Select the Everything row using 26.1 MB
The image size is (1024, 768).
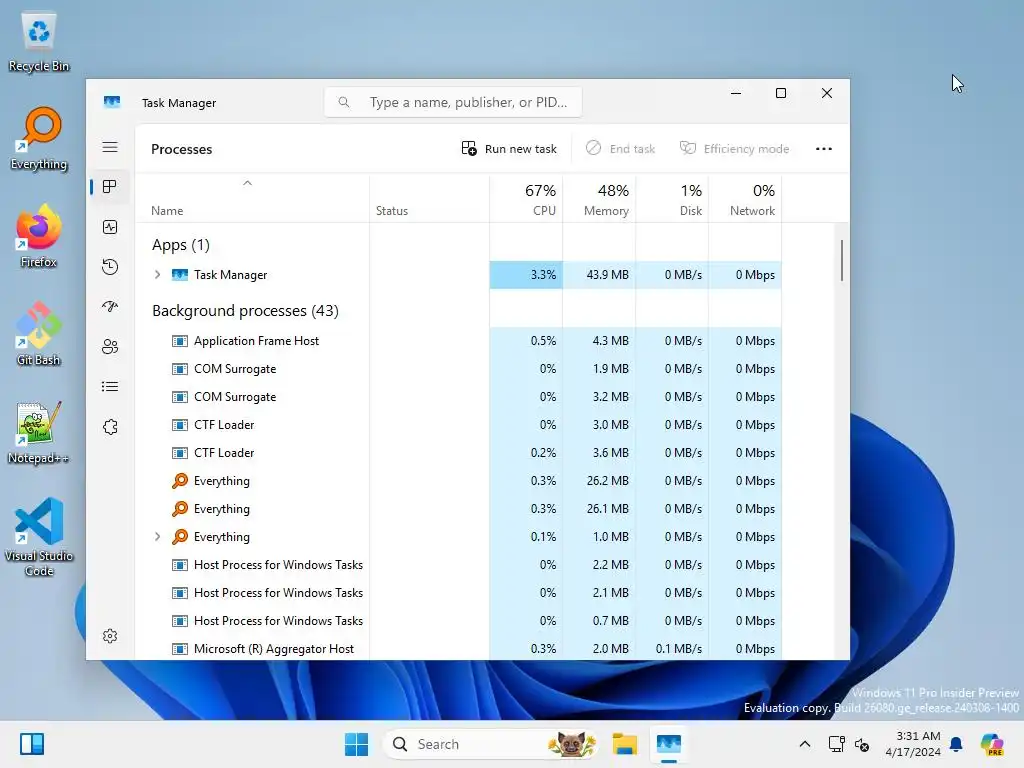[x=458, y=509]
